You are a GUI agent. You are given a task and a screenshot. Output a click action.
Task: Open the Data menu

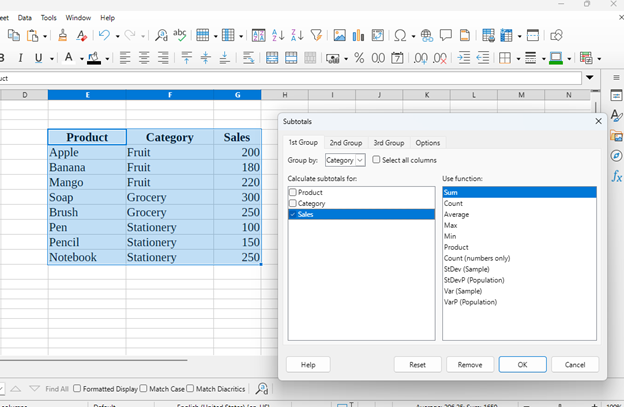tap(24, 18)
